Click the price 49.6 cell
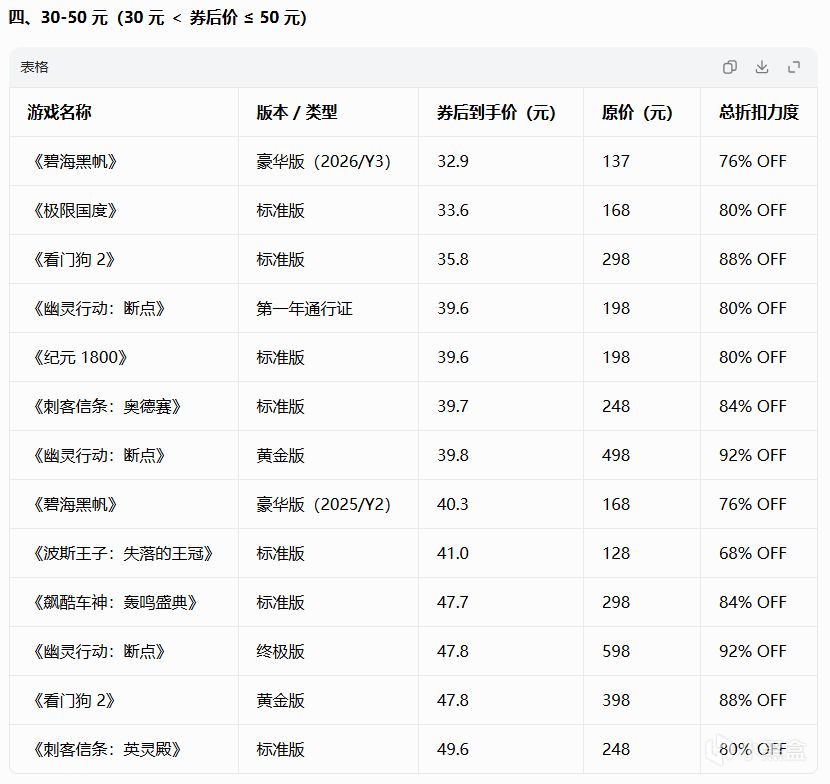This screenshot has width=830, height=784. [x=453, y=749]
